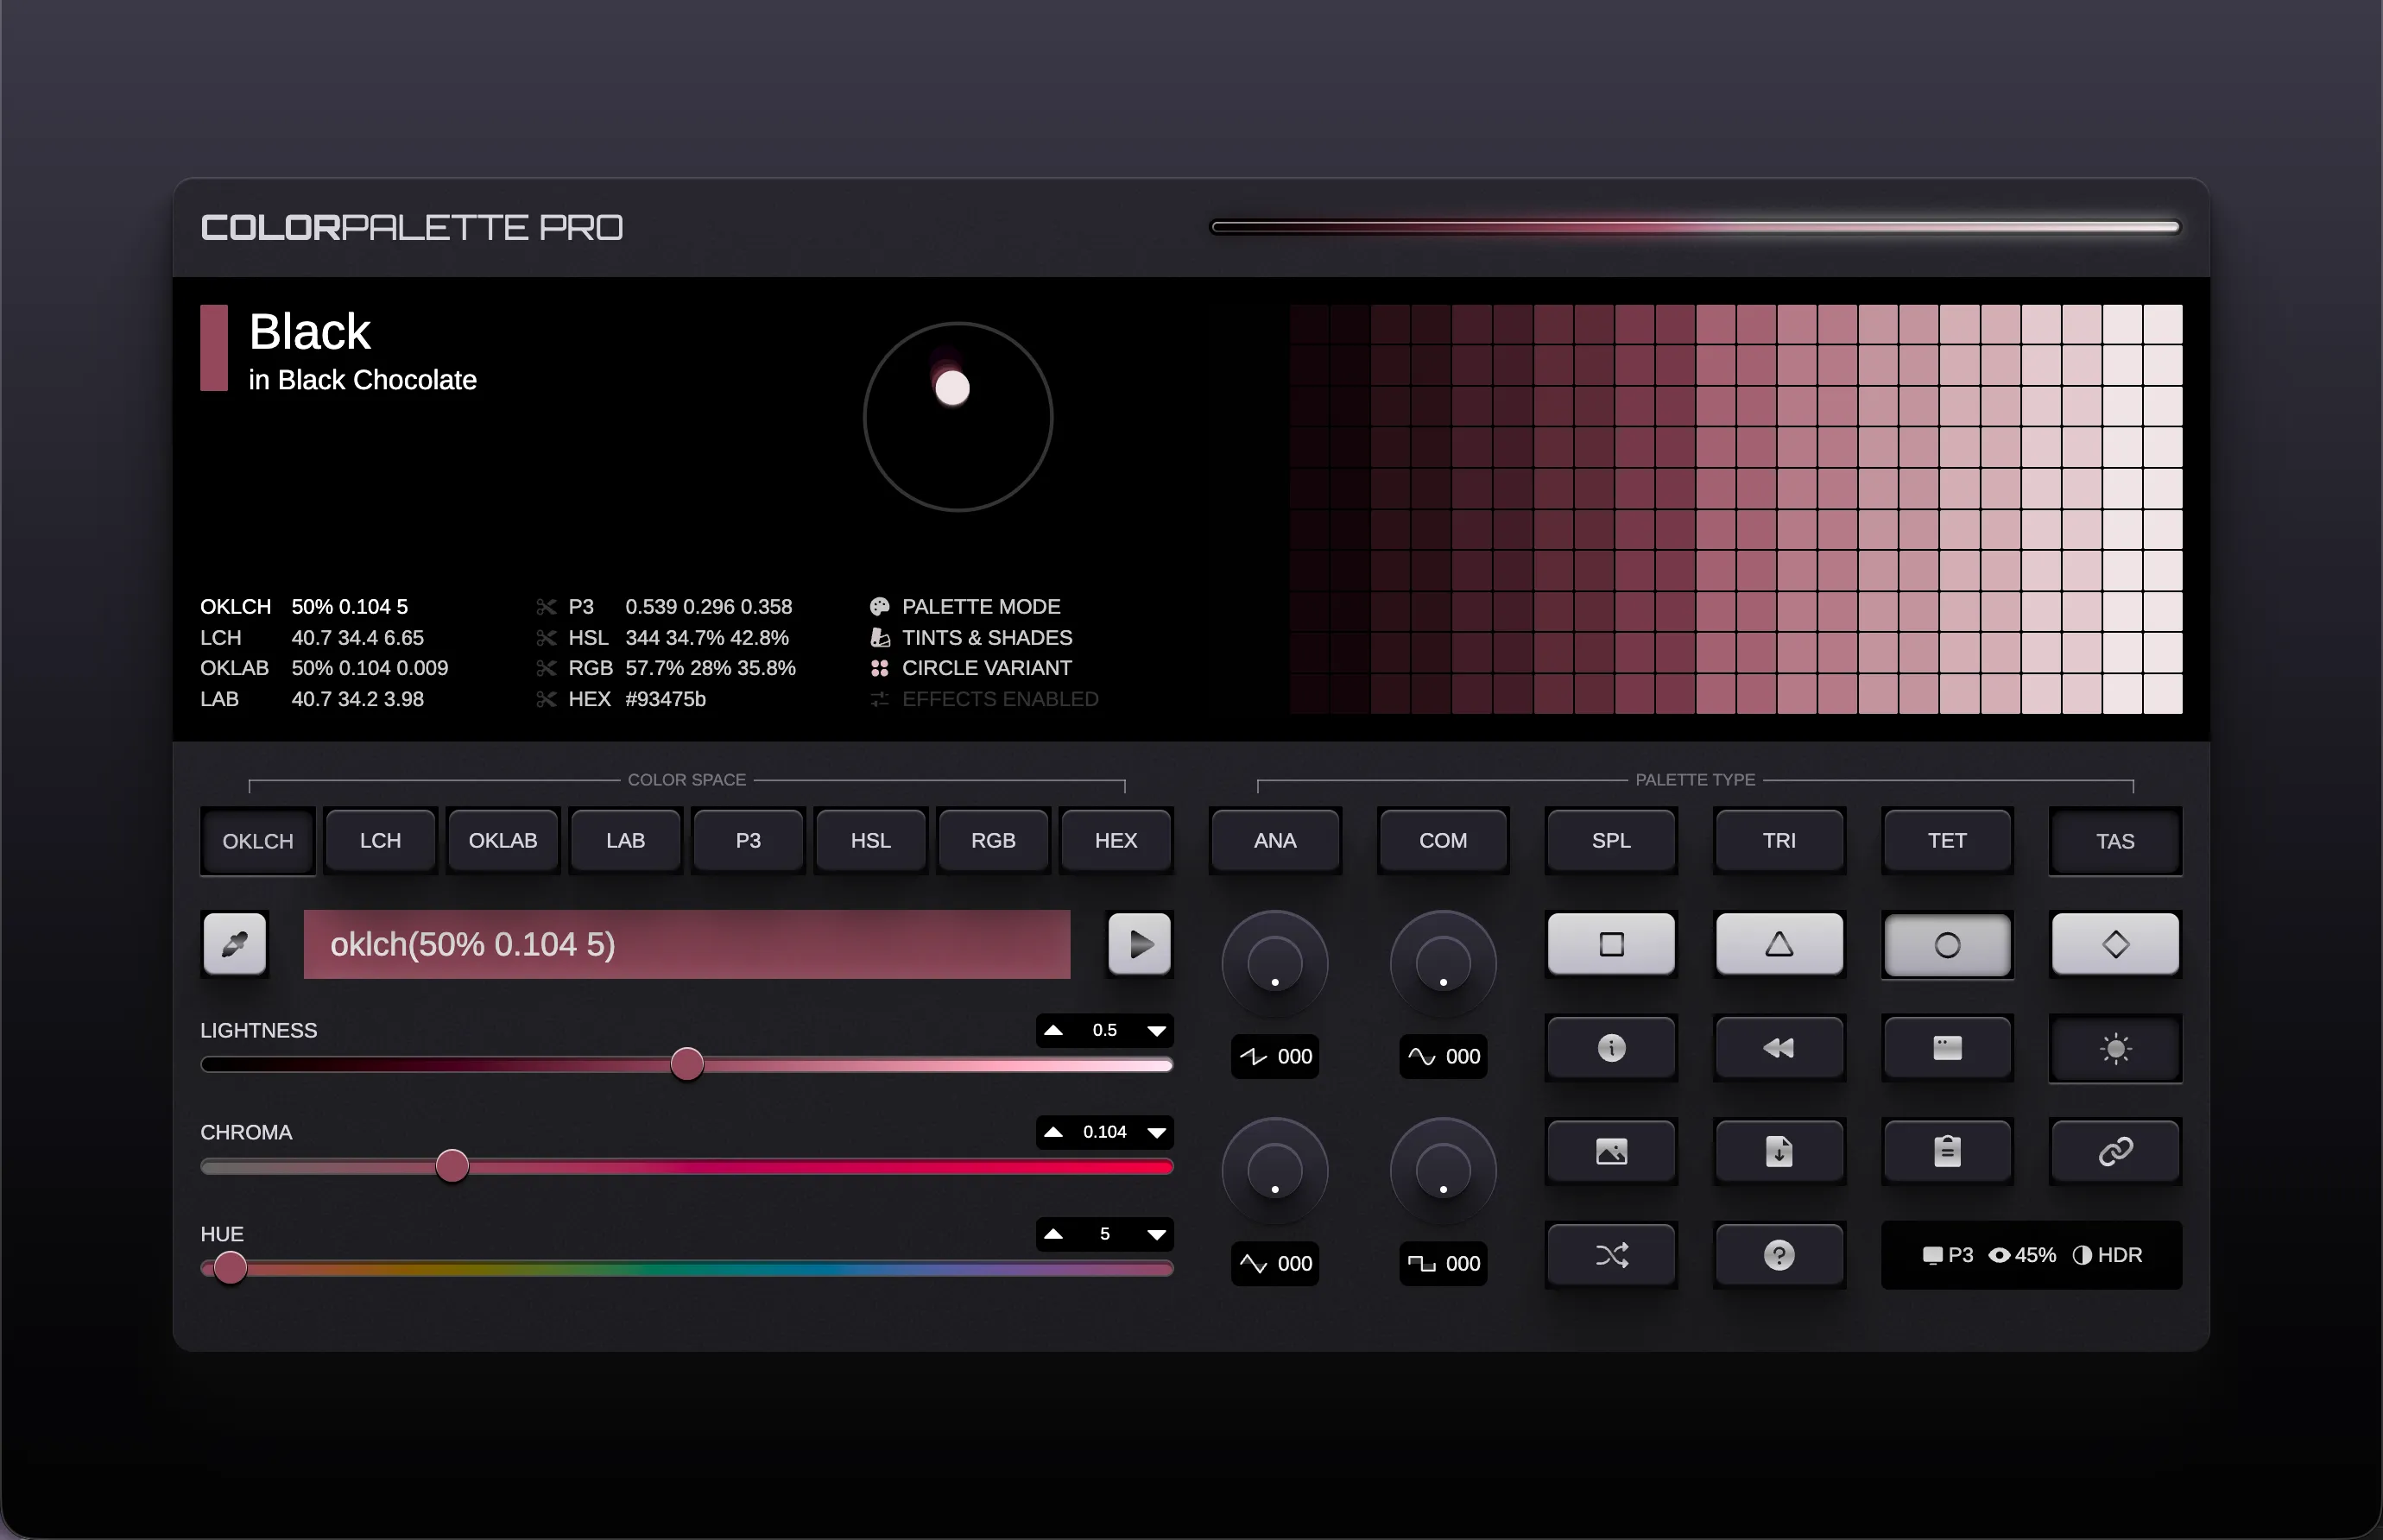This screenshot has width=2383, height=1540.
Task: Click the link share icon button
Action: pyautogui.click(x=2114, y=1152)
